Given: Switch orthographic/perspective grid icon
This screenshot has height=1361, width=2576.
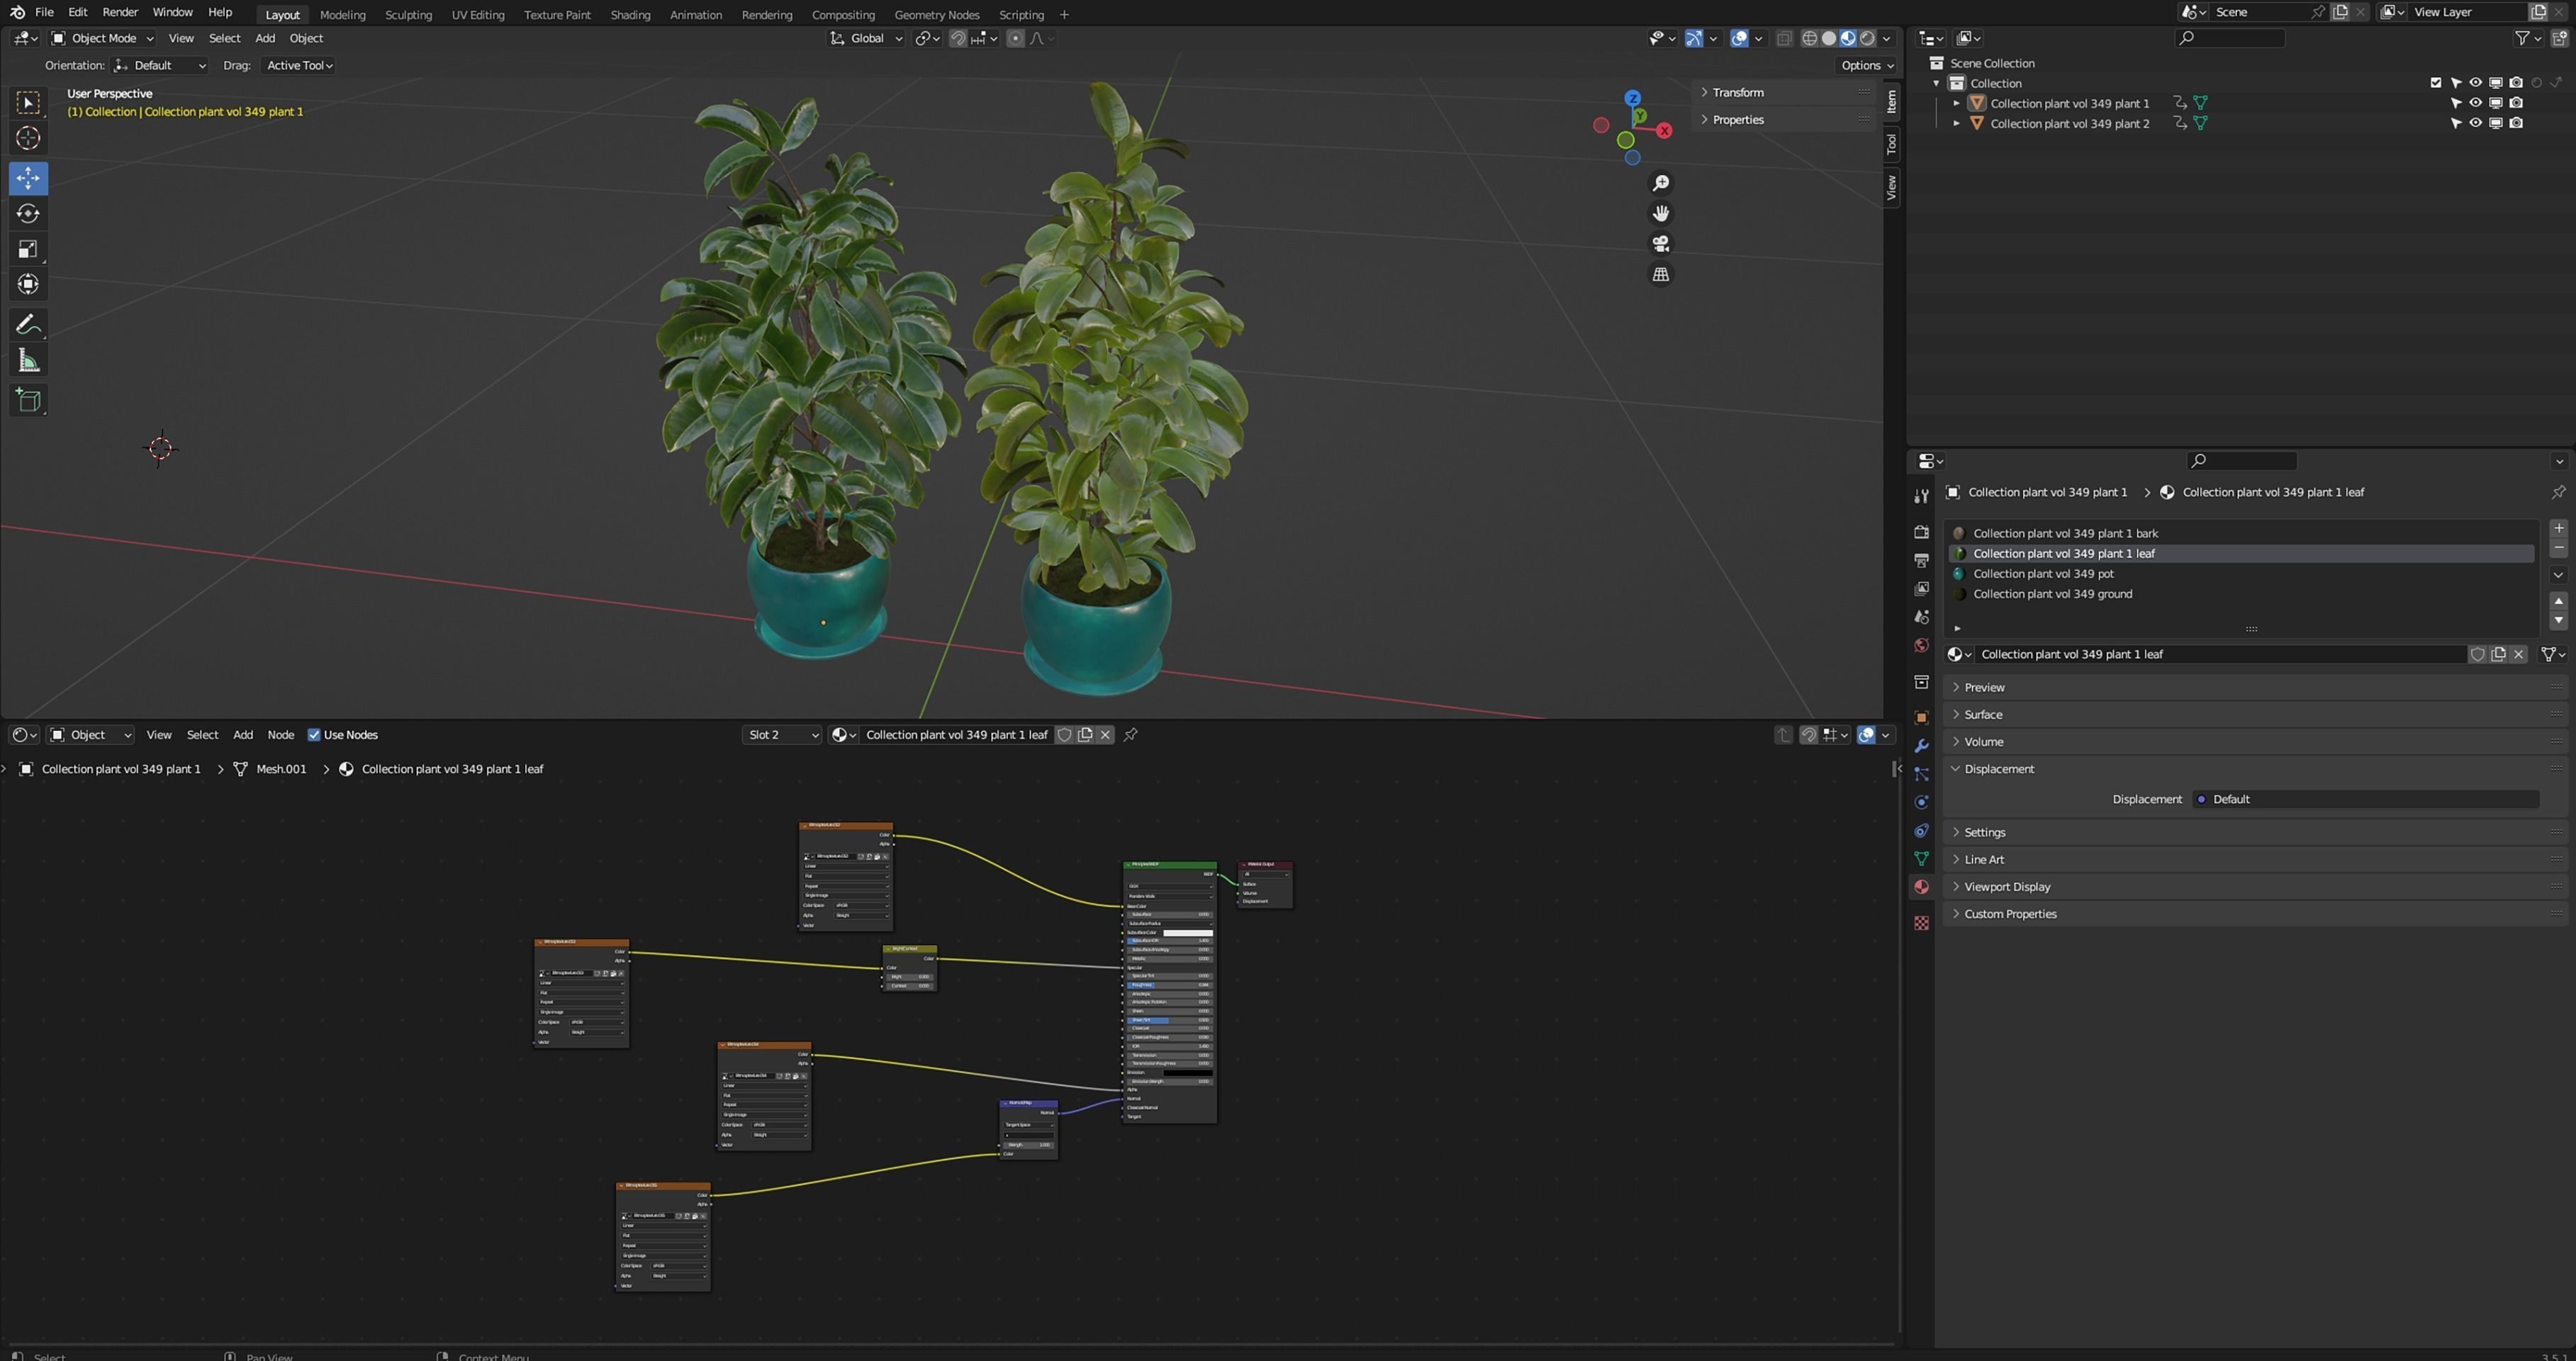Looking at the screenshot, I should point(1661,274).
